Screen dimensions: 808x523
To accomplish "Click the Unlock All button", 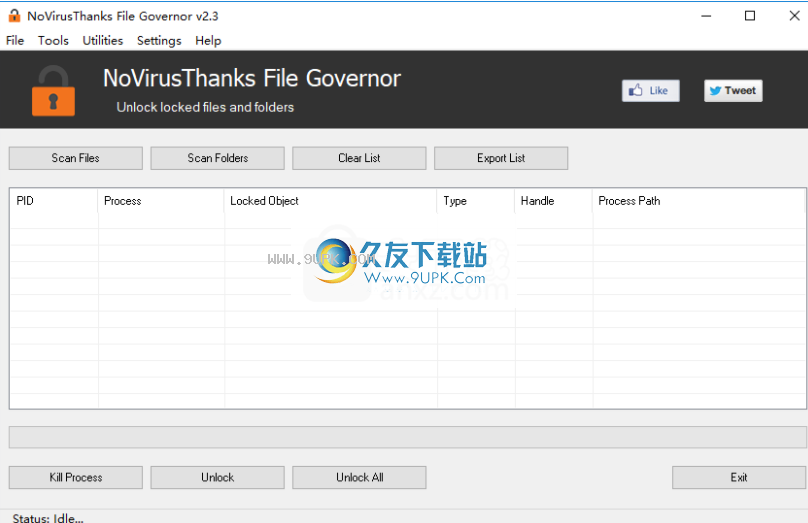I will coord(359,478).
